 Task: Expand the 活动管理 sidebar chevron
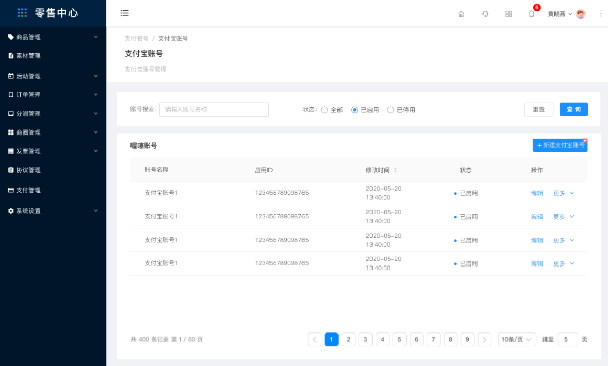pyautogui.click(x=96, y=76)
